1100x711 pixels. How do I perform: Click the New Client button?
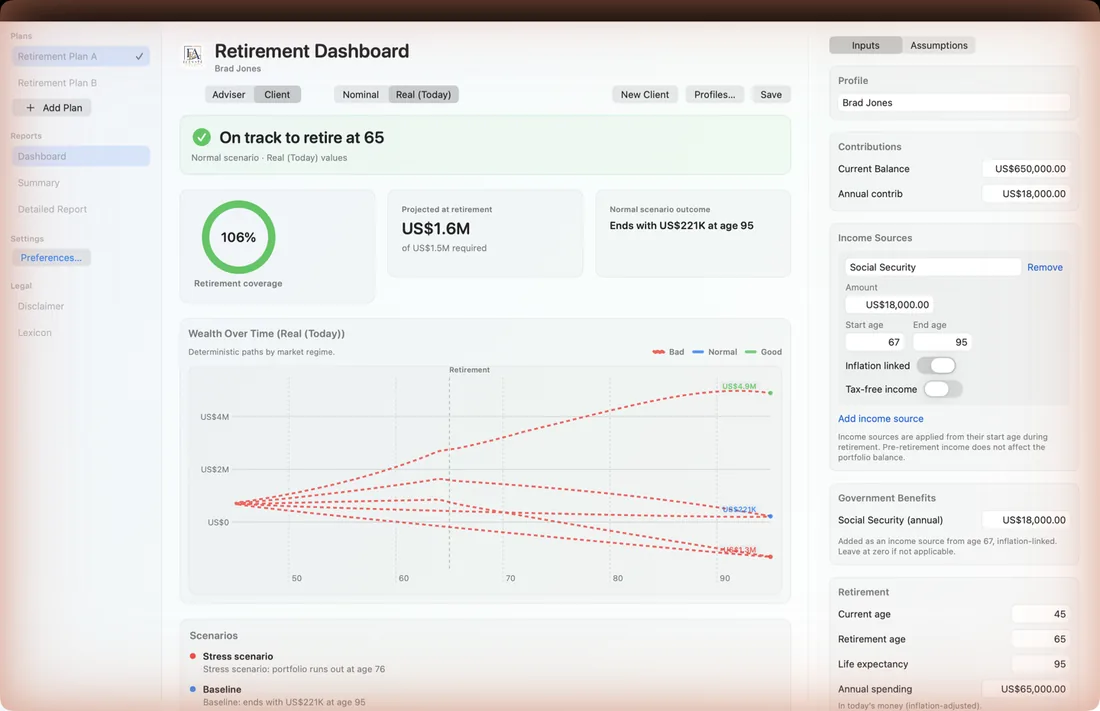[645, 94]
